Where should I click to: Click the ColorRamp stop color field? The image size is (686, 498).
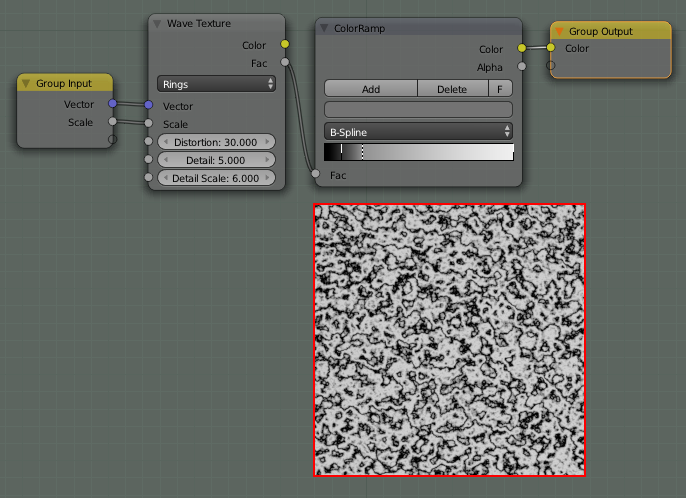[x=418, y=109]
